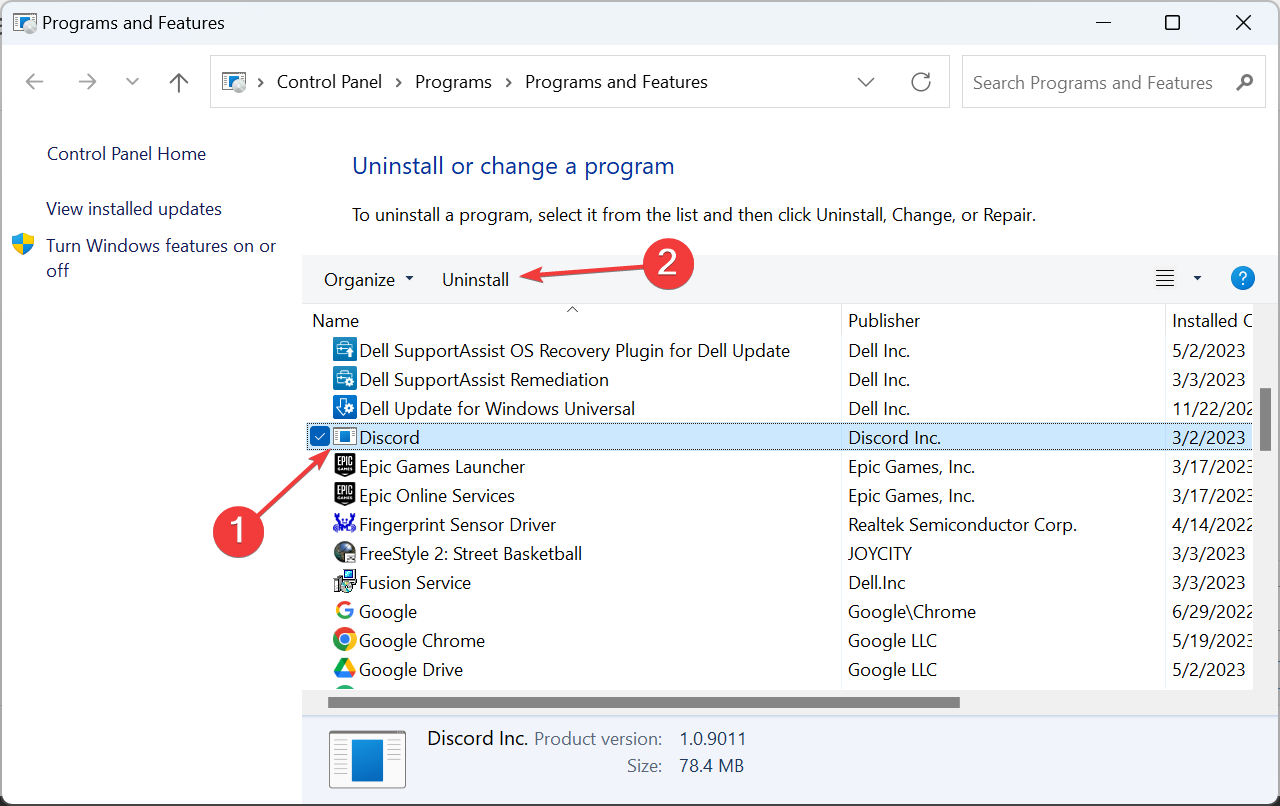Image resolution: width=1280 pixels, height=806 pixels.
Task: Open the Organize dropdown menu
Action: 368,279
